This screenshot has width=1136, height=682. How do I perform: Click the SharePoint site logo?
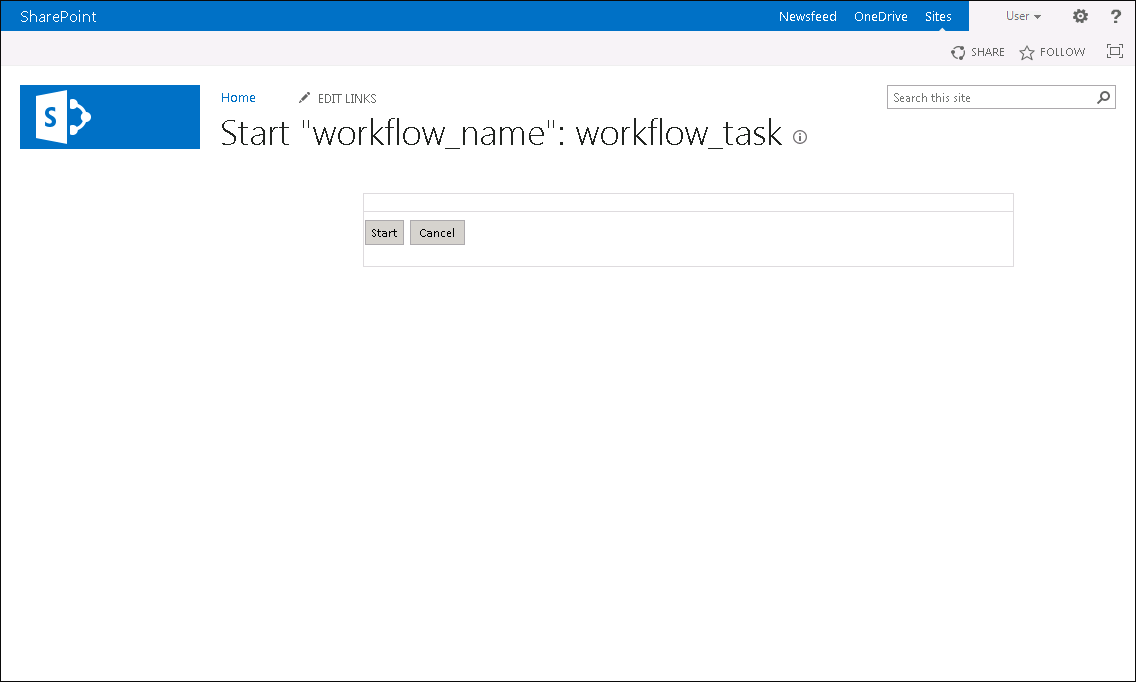110,117
